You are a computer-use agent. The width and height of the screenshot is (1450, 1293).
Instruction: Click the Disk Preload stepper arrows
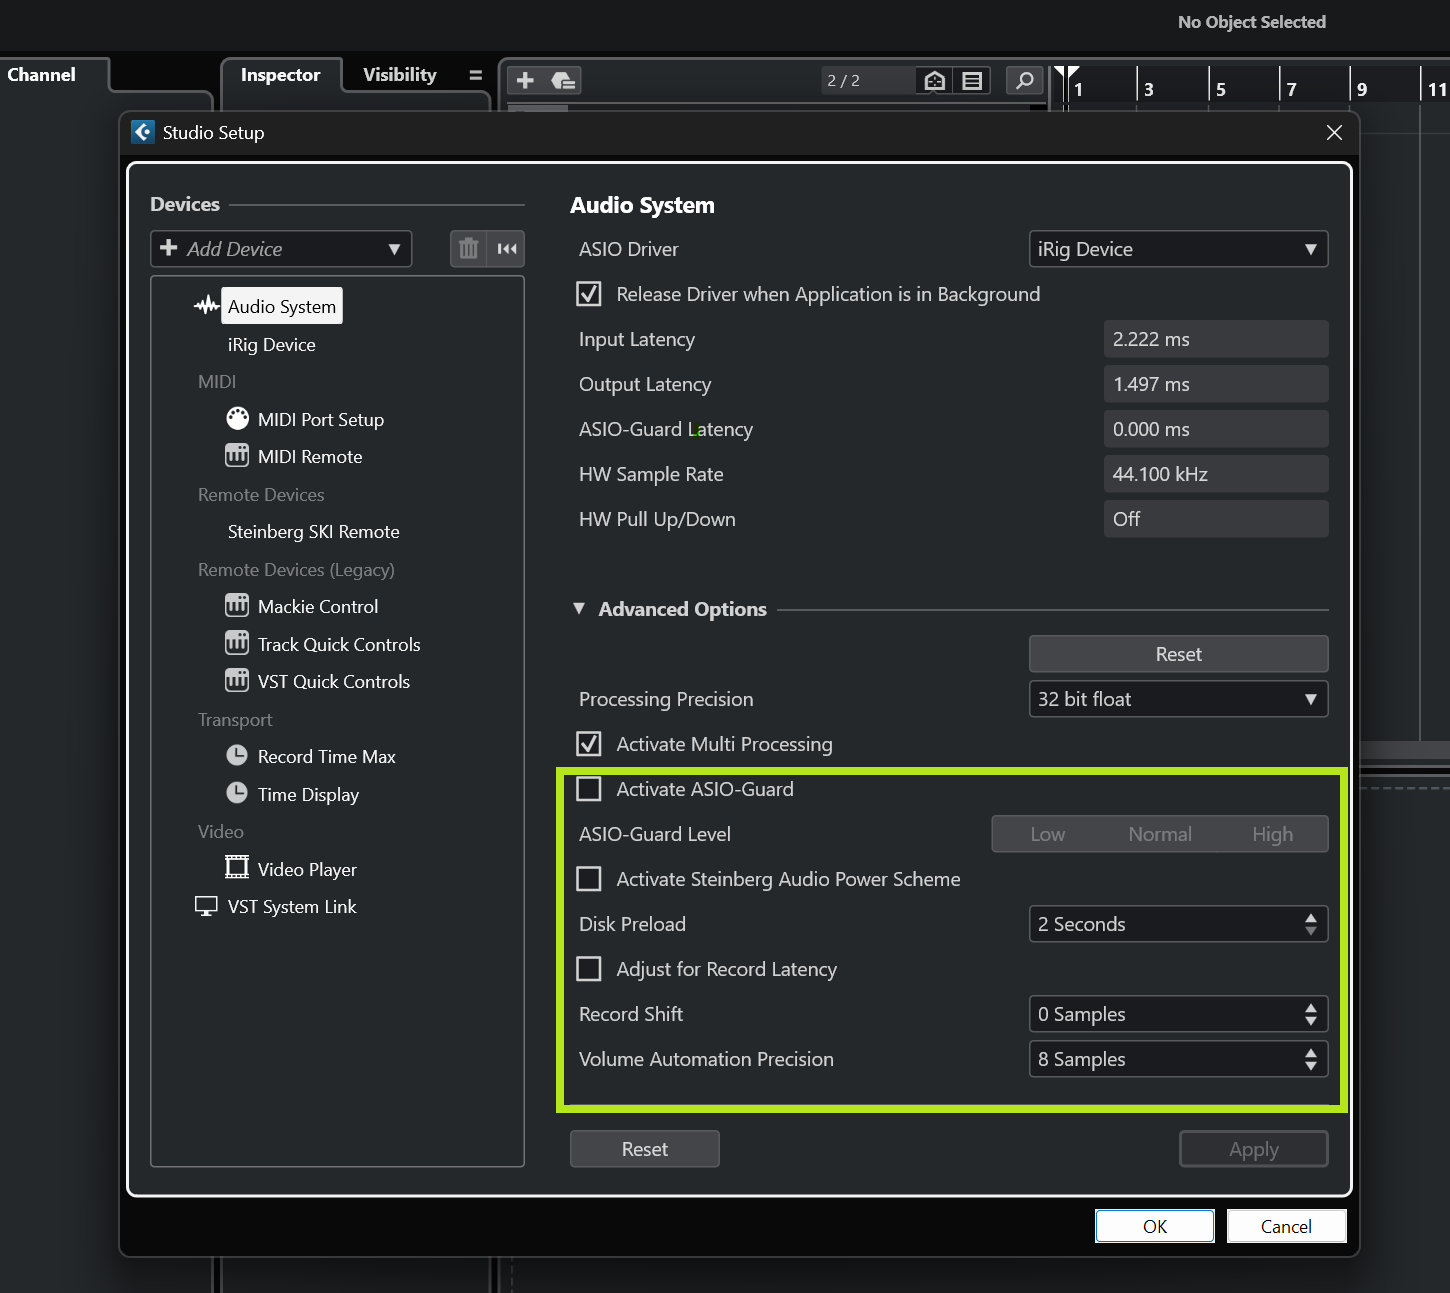click(x=1310, y=924)
